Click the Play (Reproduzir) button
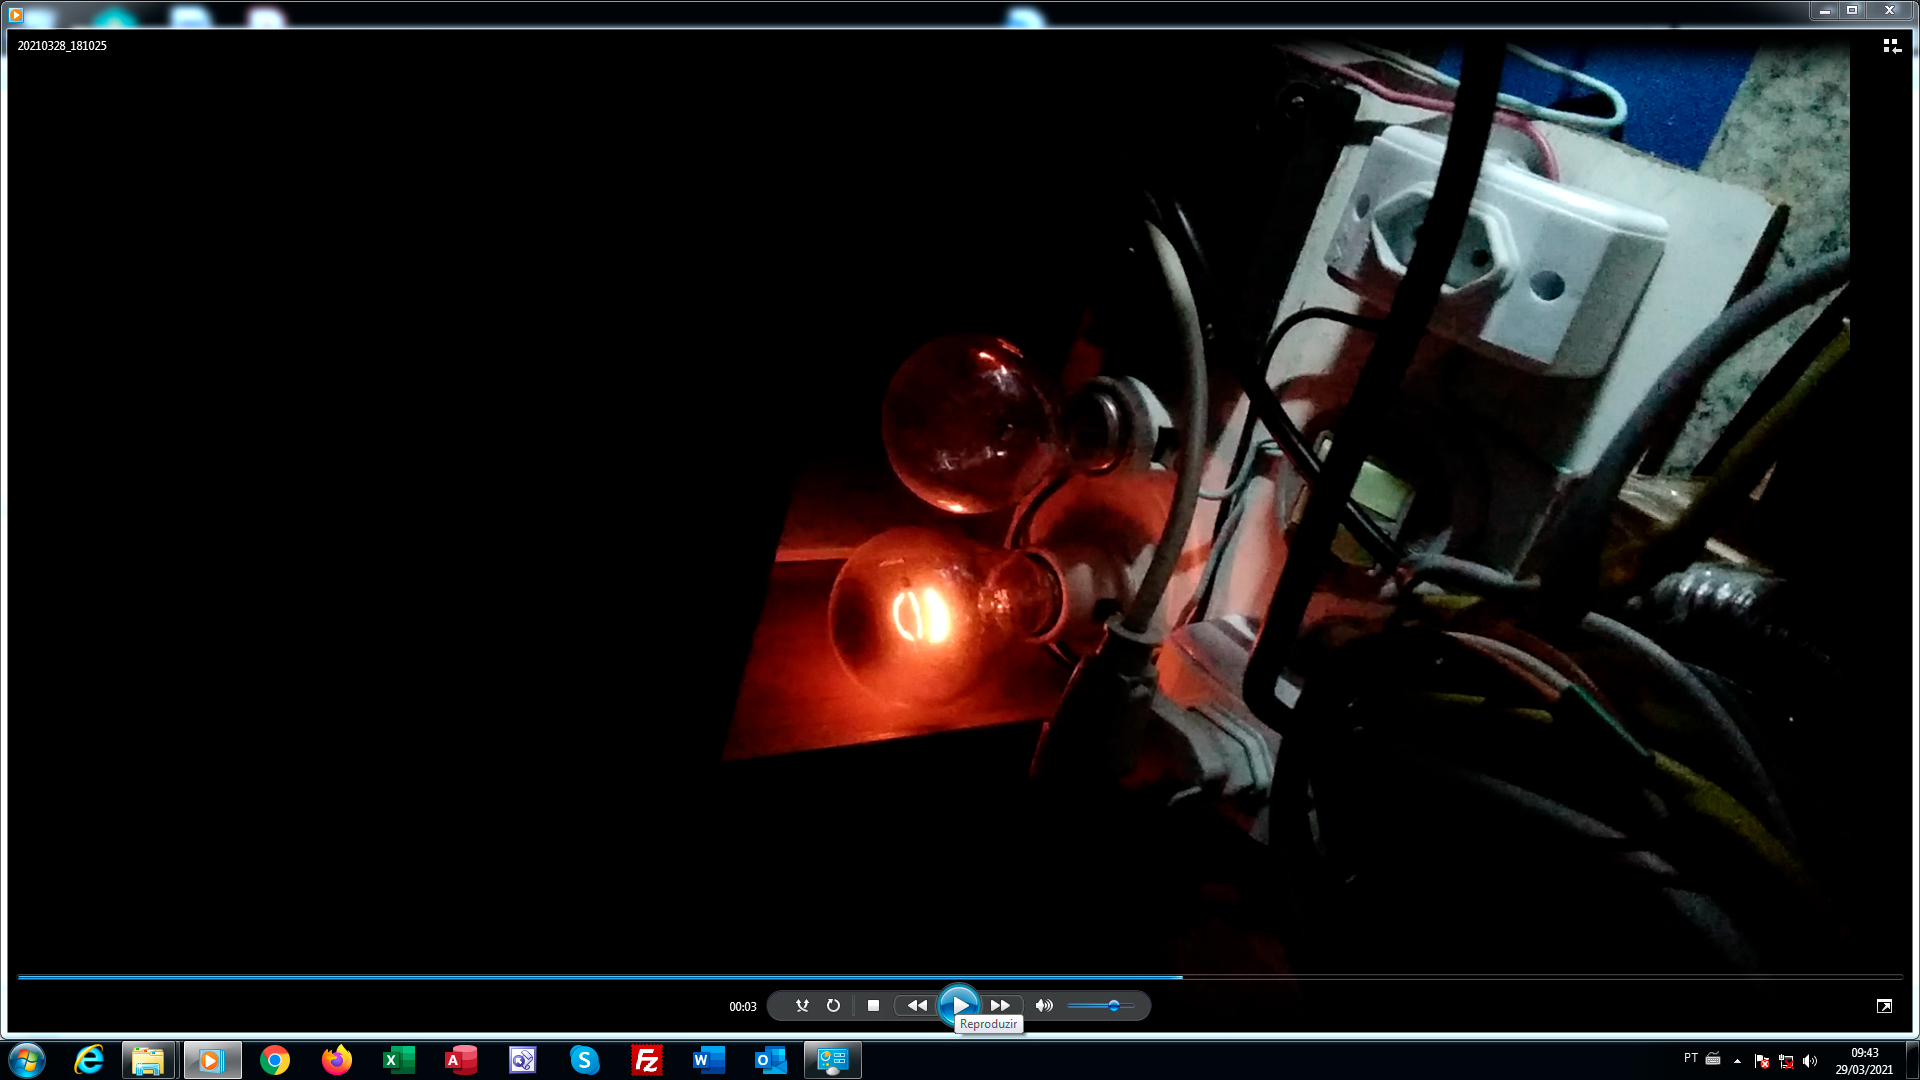 (x=959, y=1005)
